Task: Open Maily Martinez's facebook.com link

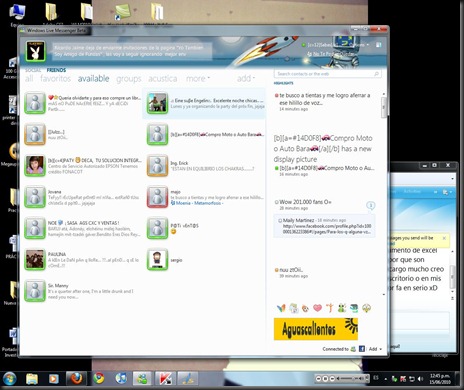Action: 327,229
